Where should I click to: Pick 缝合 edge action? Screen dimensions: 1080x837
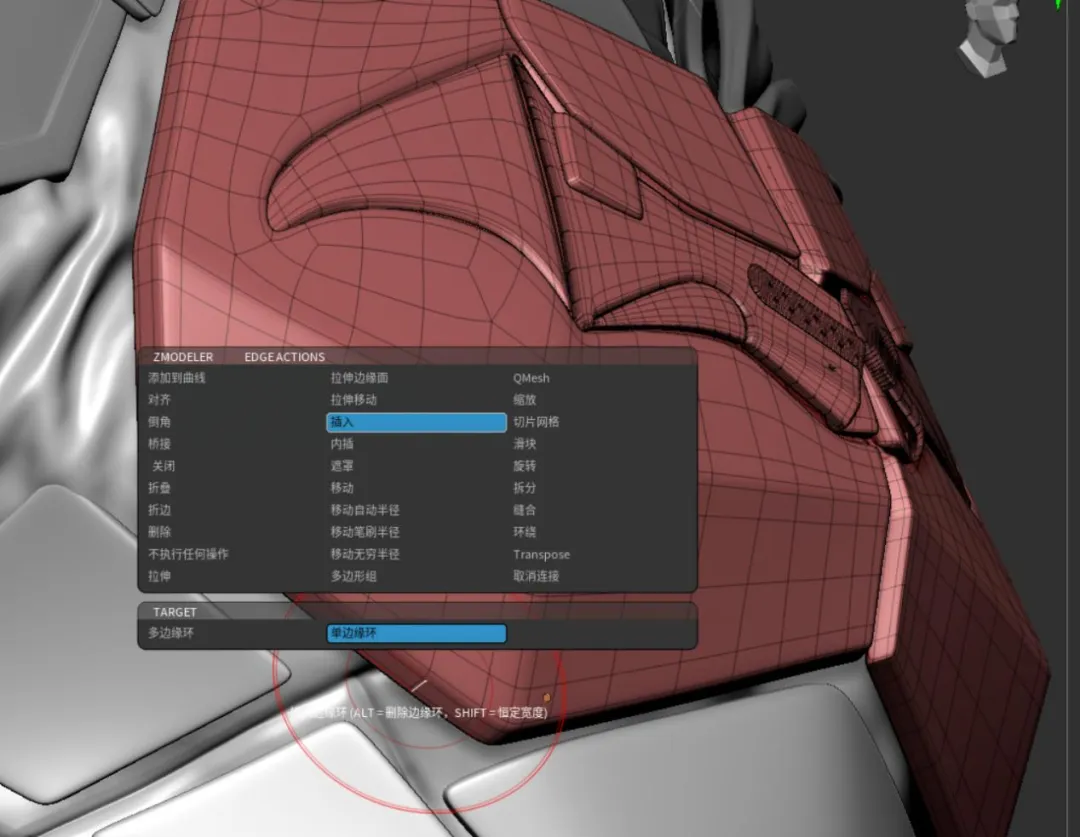tap(524, 510)
